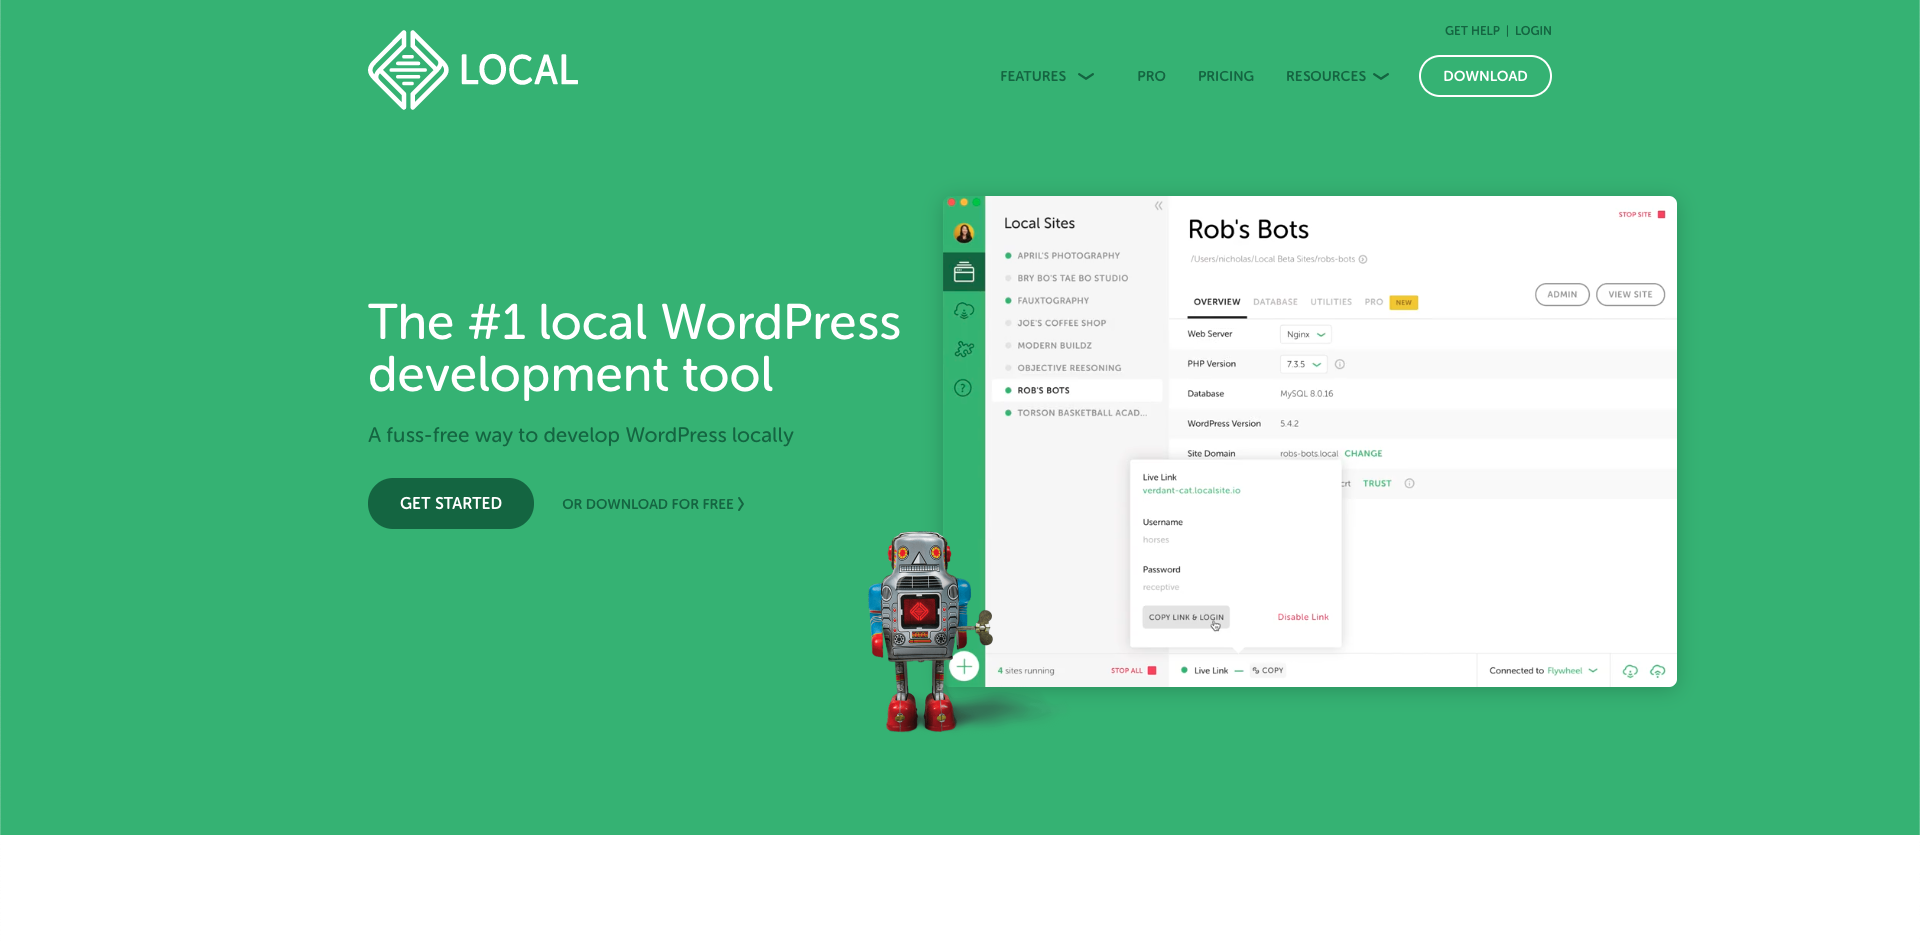Click the Disable Link option
This screenshot has height=941, width=1920.
(x=1303, y=617)
